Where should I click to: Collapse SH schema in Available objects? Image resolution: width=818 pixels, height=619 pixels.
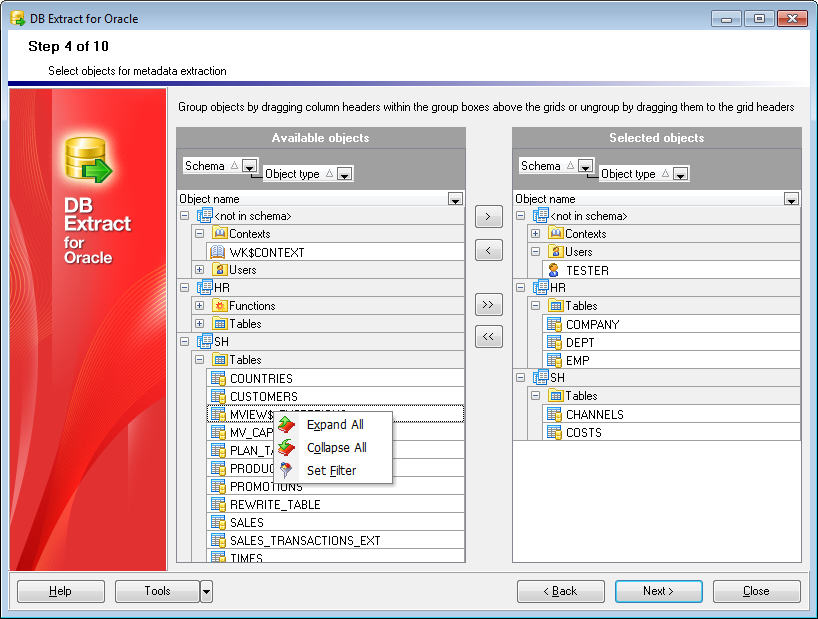point(185,342)
